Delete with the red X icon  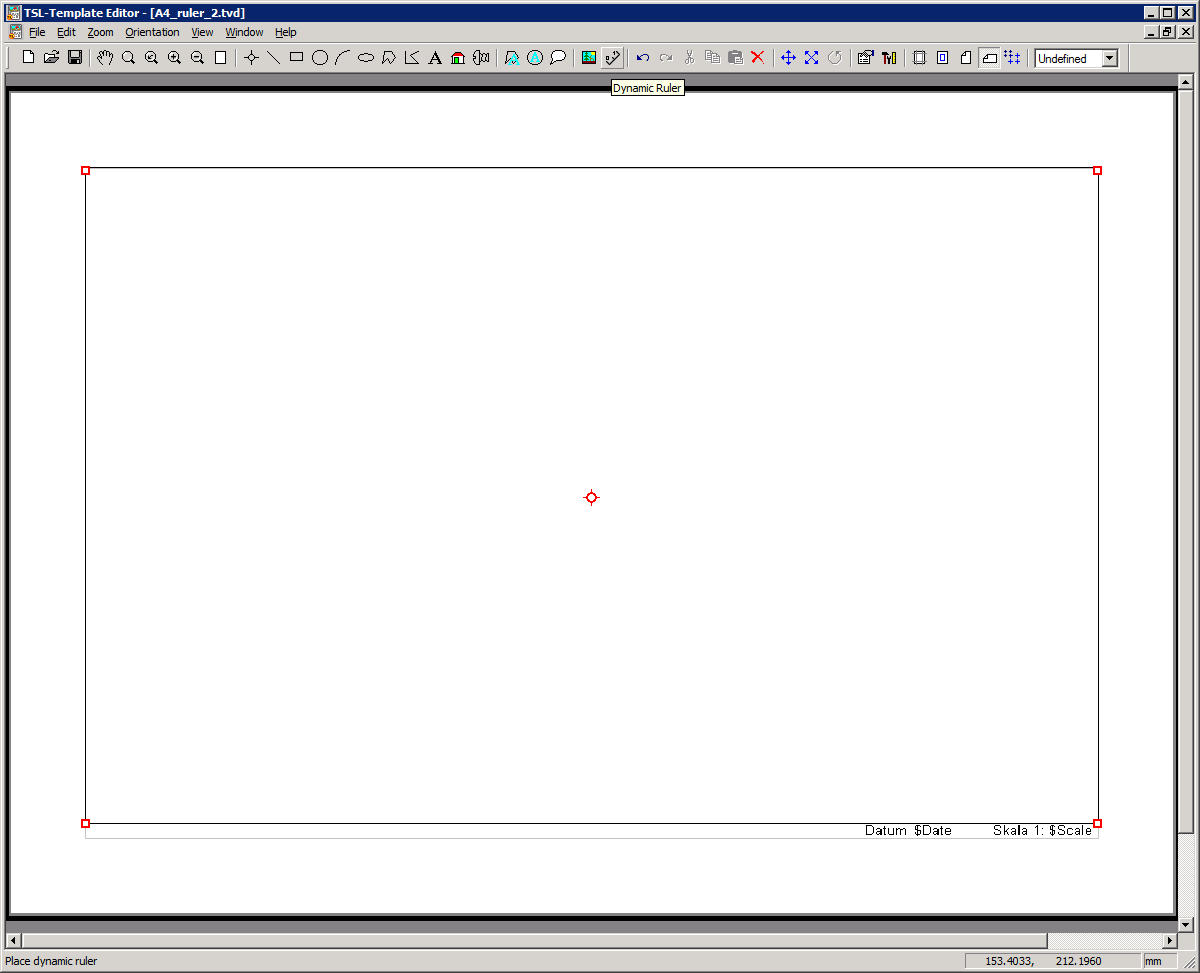coord(757,58)
